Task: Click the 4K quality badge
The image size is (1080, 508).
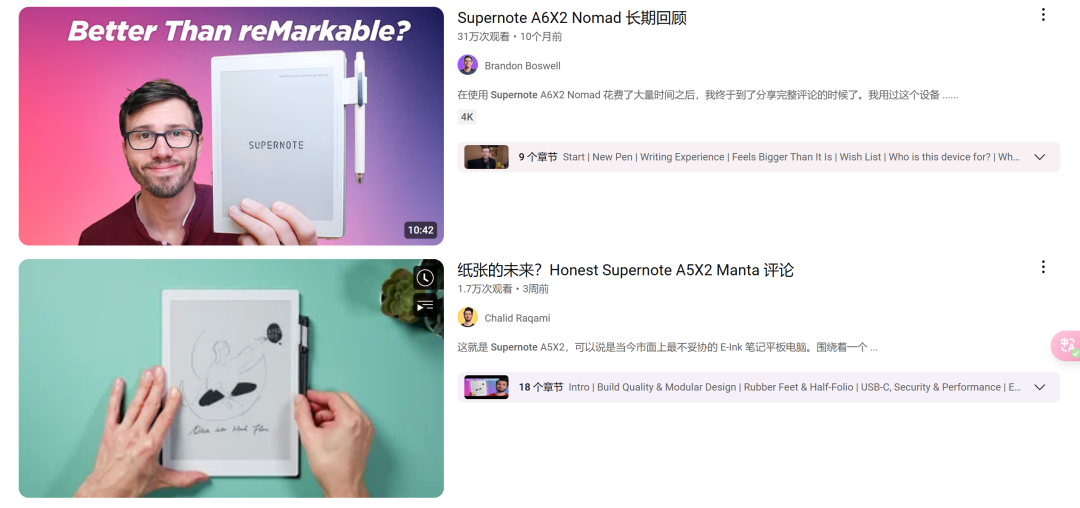Action: point(467,117)
